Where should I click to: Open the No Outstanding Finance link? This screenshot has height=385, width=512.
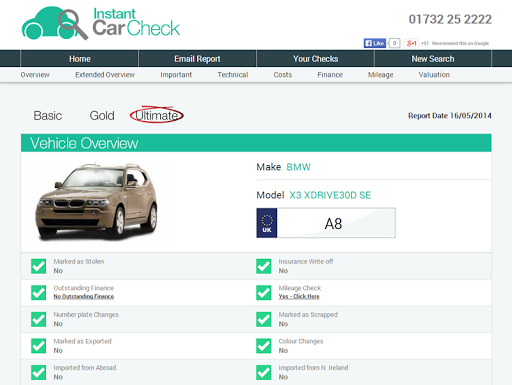pos(84,296)
